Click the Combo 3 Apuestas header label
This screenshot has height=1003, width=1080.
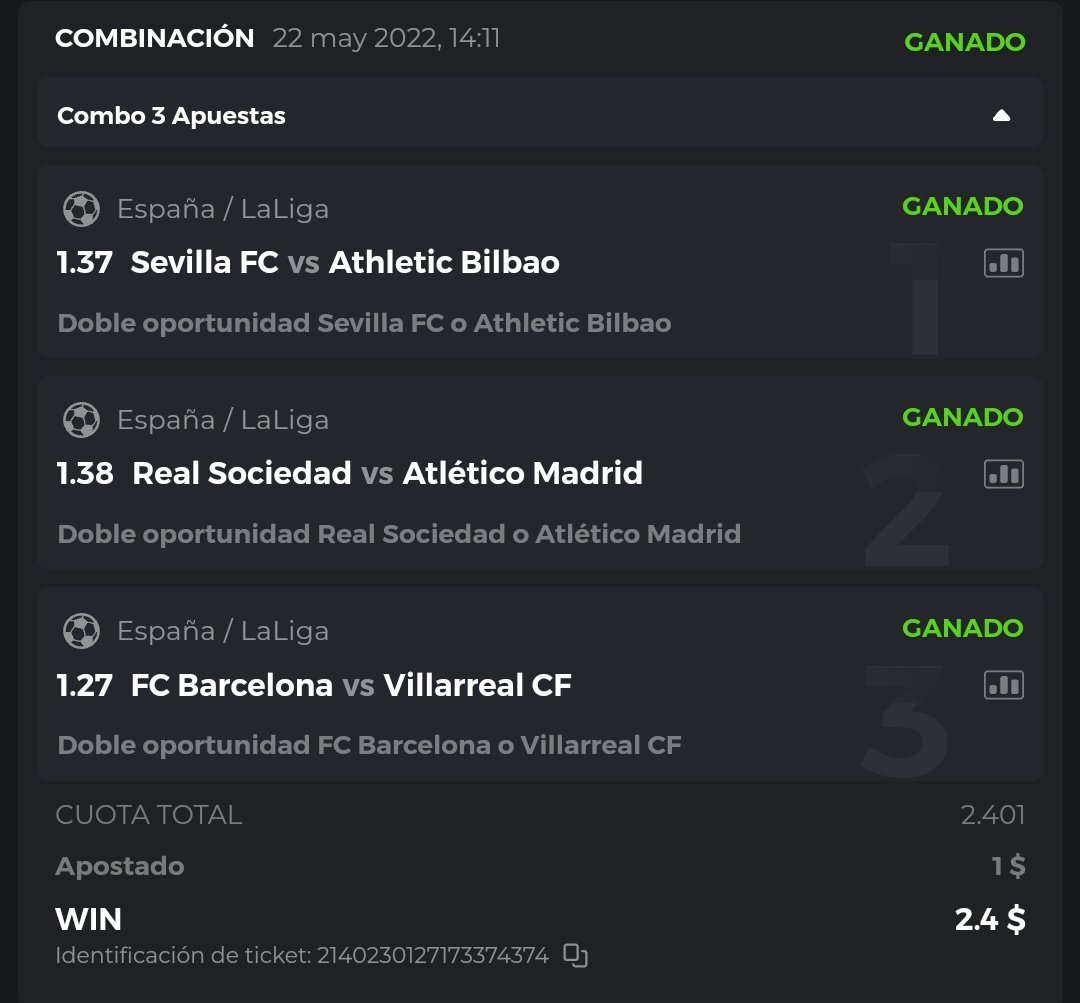(171, 116)
